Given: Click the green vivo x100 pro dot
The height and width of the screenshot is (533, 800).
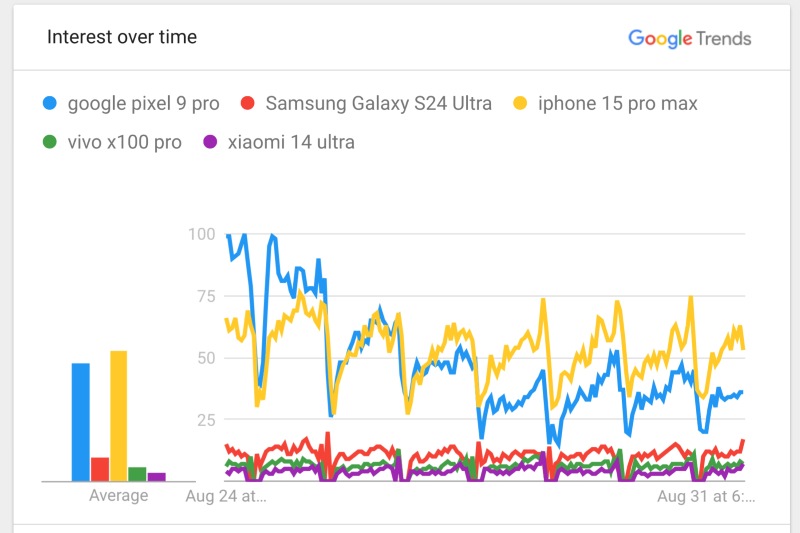Looking at the screenshot, I should (49, 142).
